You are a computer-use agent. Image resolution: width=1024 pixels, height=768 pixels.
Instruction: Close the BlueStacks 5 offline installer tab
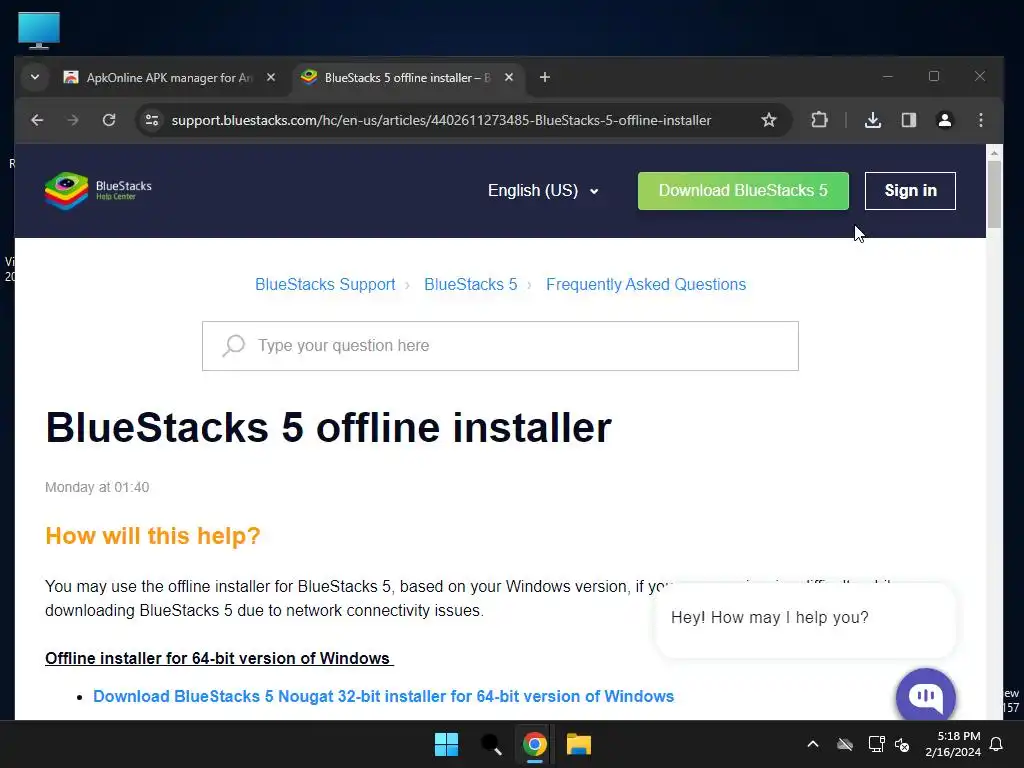(x=509, y=78)
